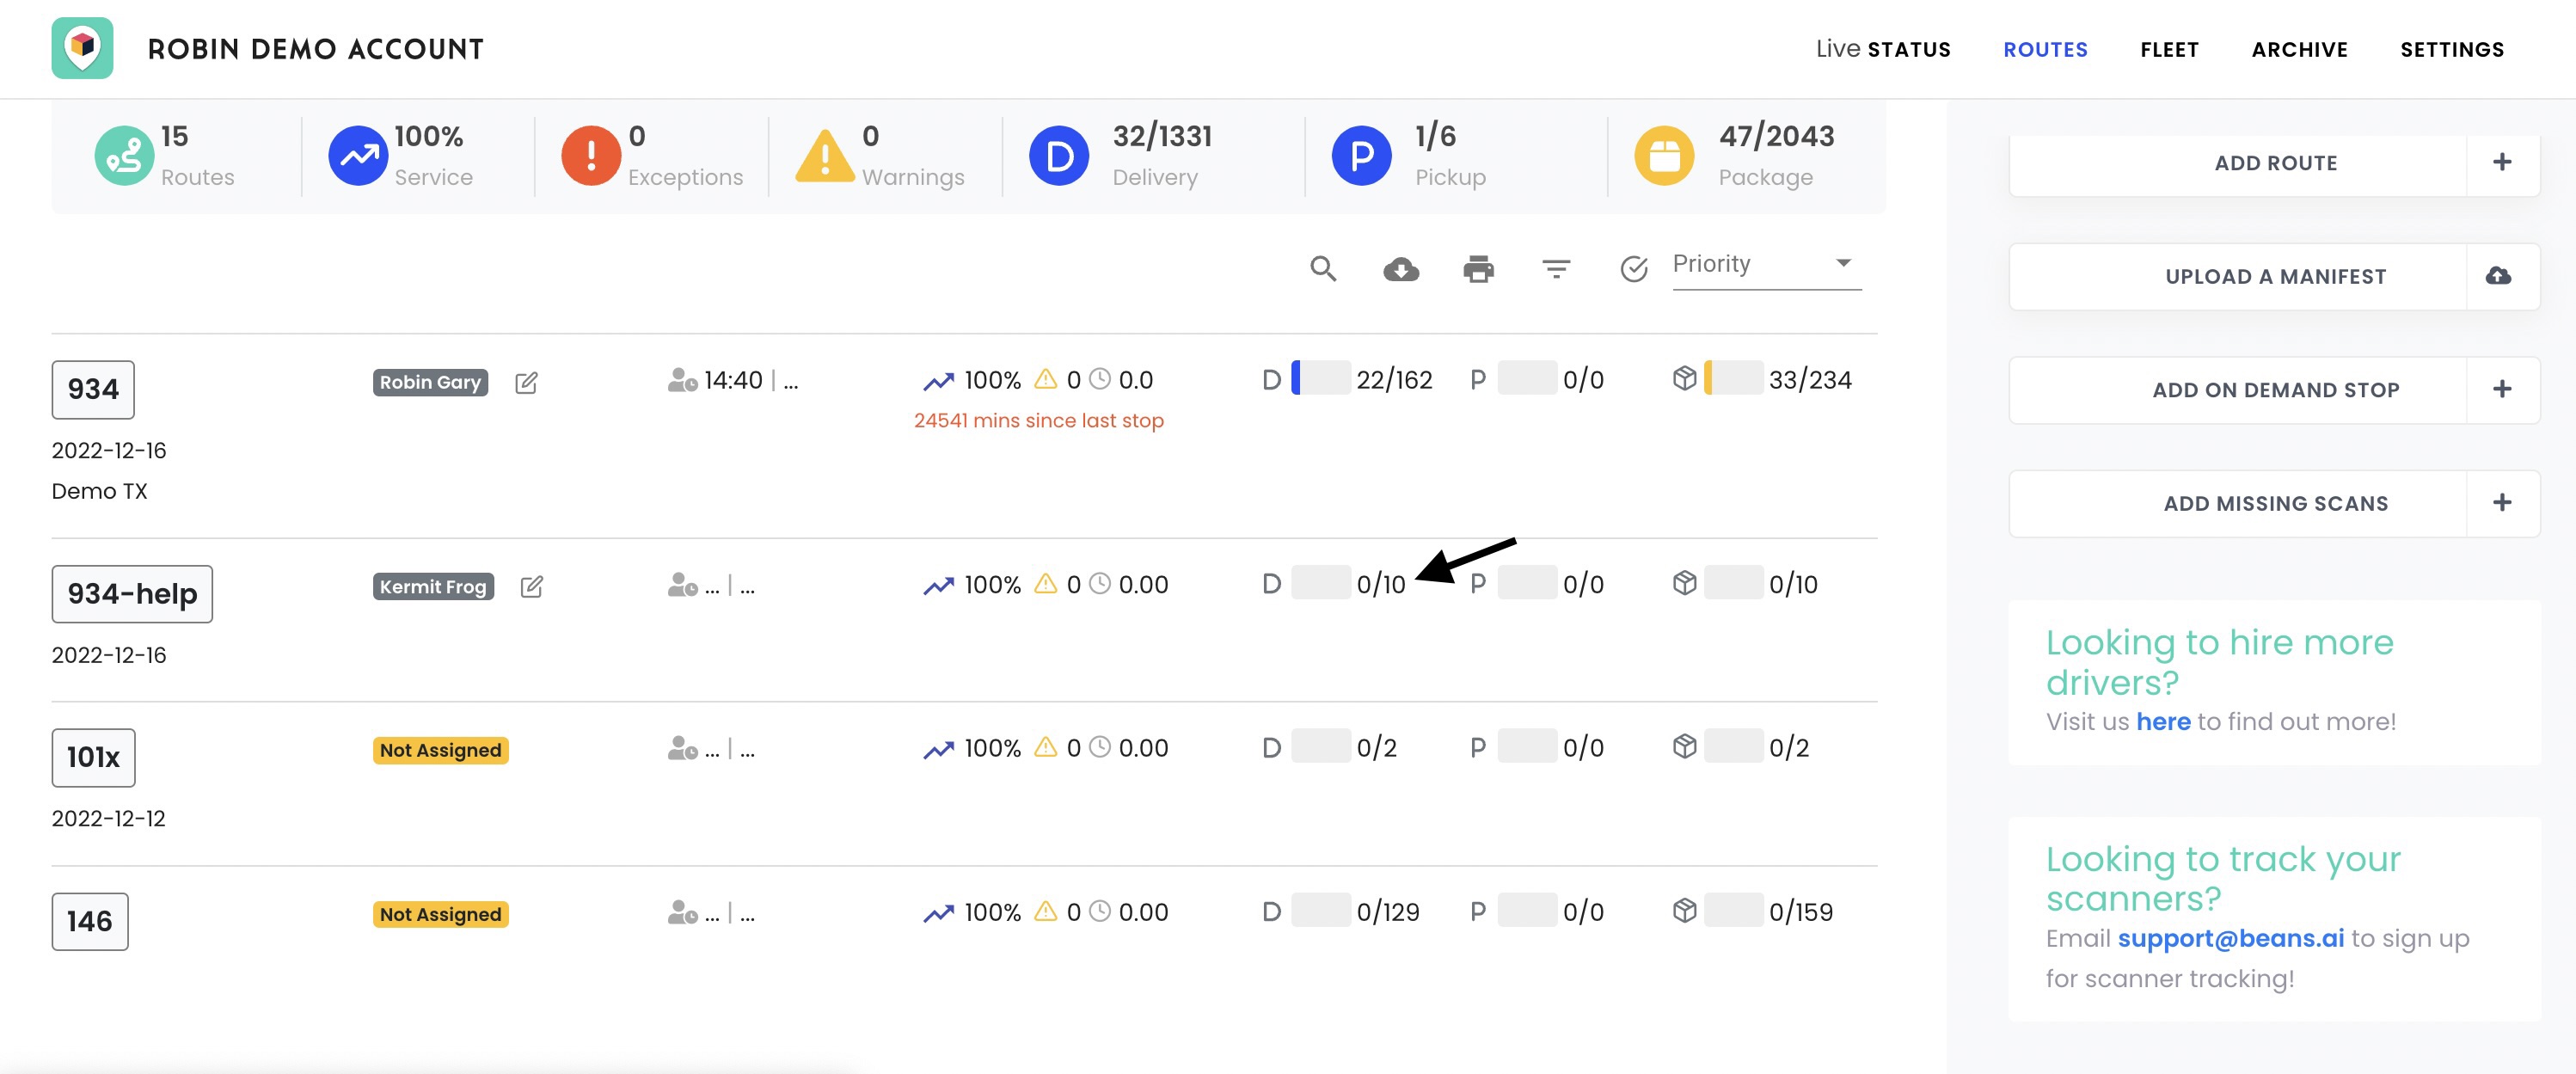
Task: Click the blue Service trend icon
Action: [x=358, y=155]
